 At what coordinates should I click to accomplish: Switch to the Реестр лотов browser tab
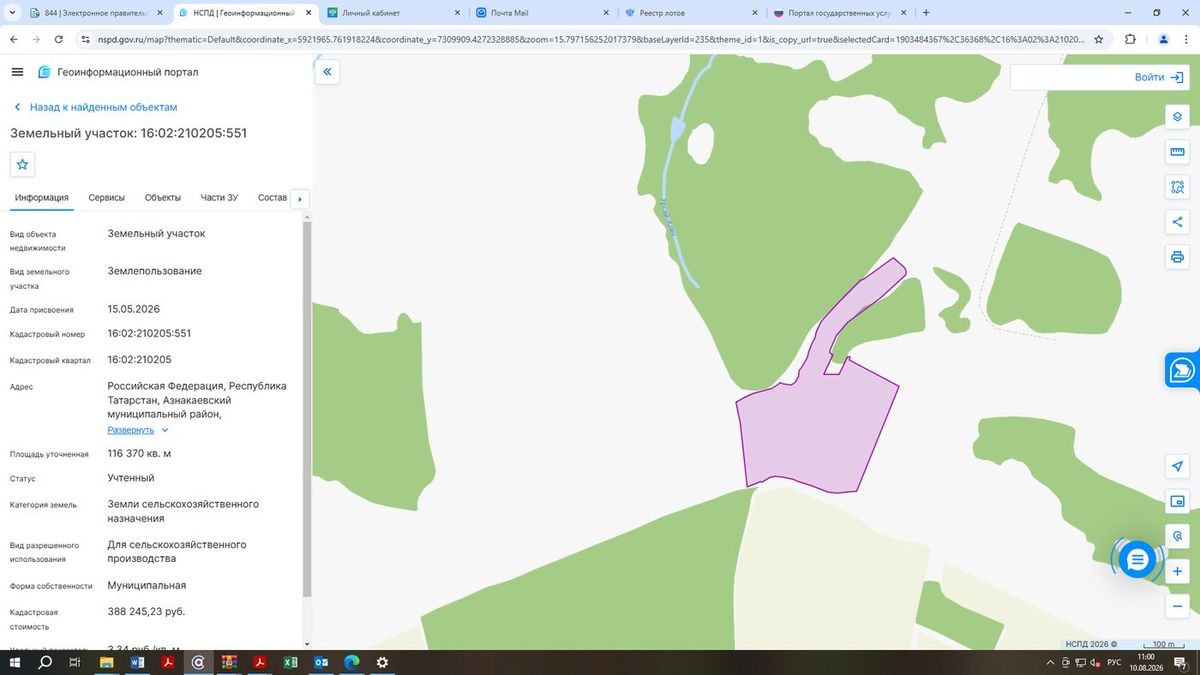click(x=689, y=13)
